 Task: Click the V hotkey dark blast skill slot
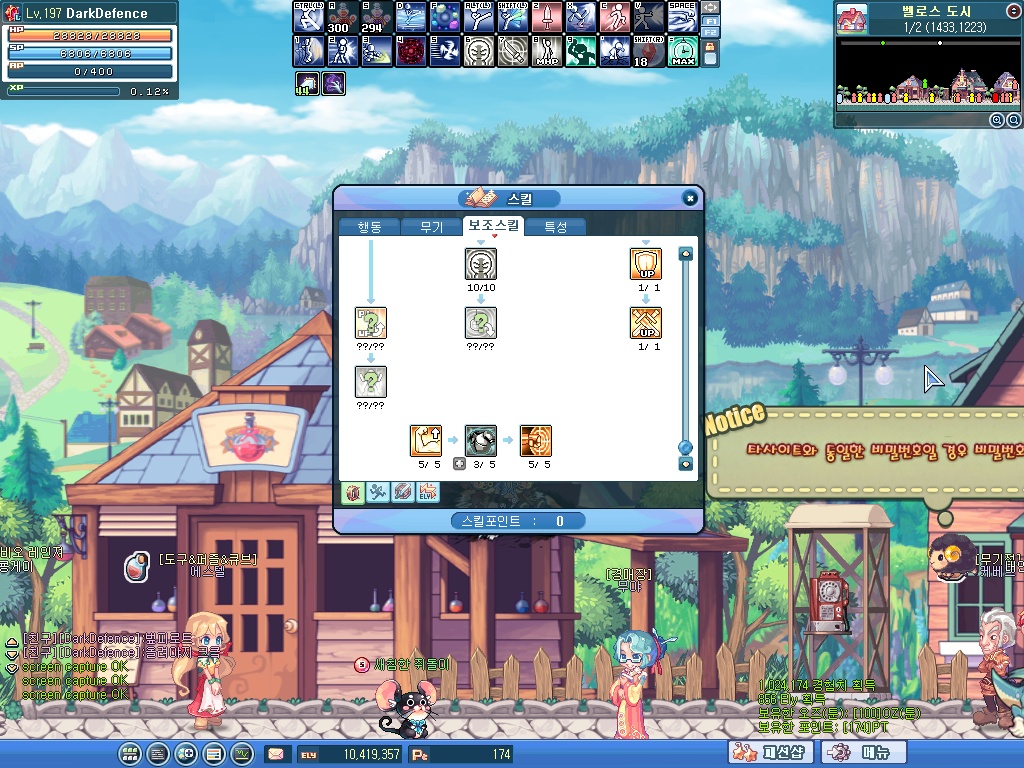coord(648,17)
